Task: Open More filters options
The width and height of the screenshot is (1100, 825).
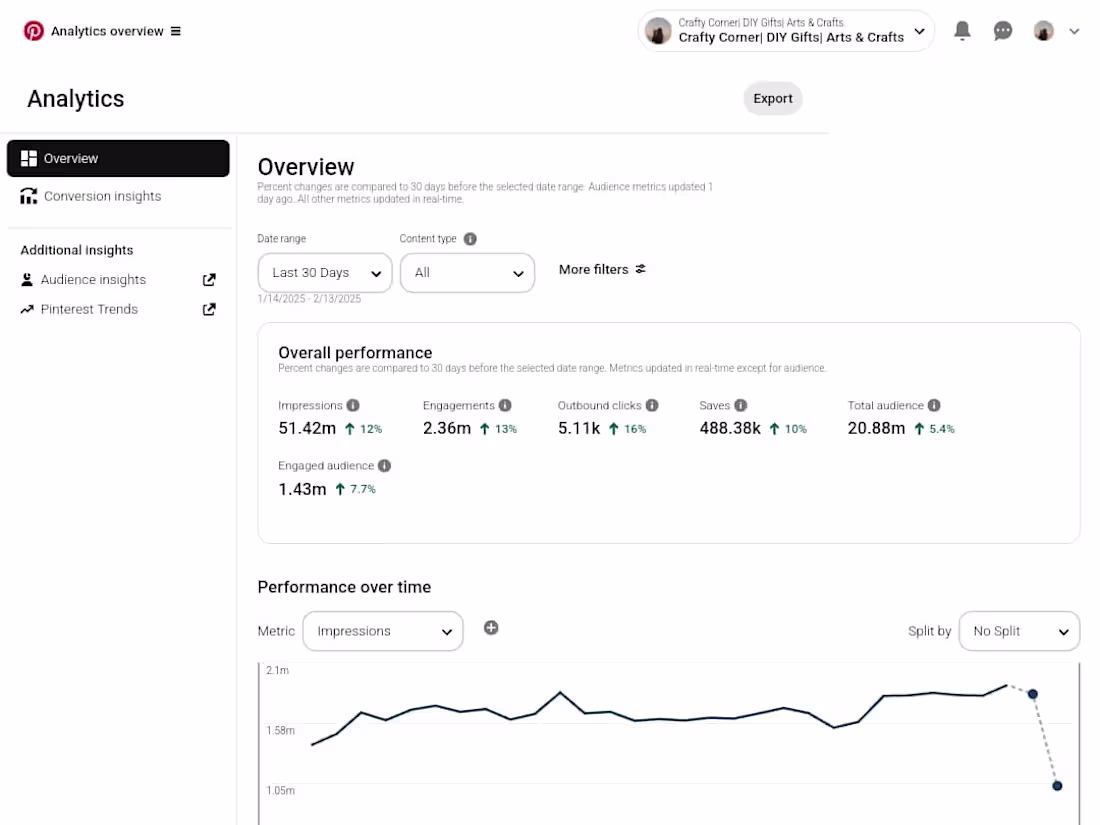Action: (x=602, y=269)
